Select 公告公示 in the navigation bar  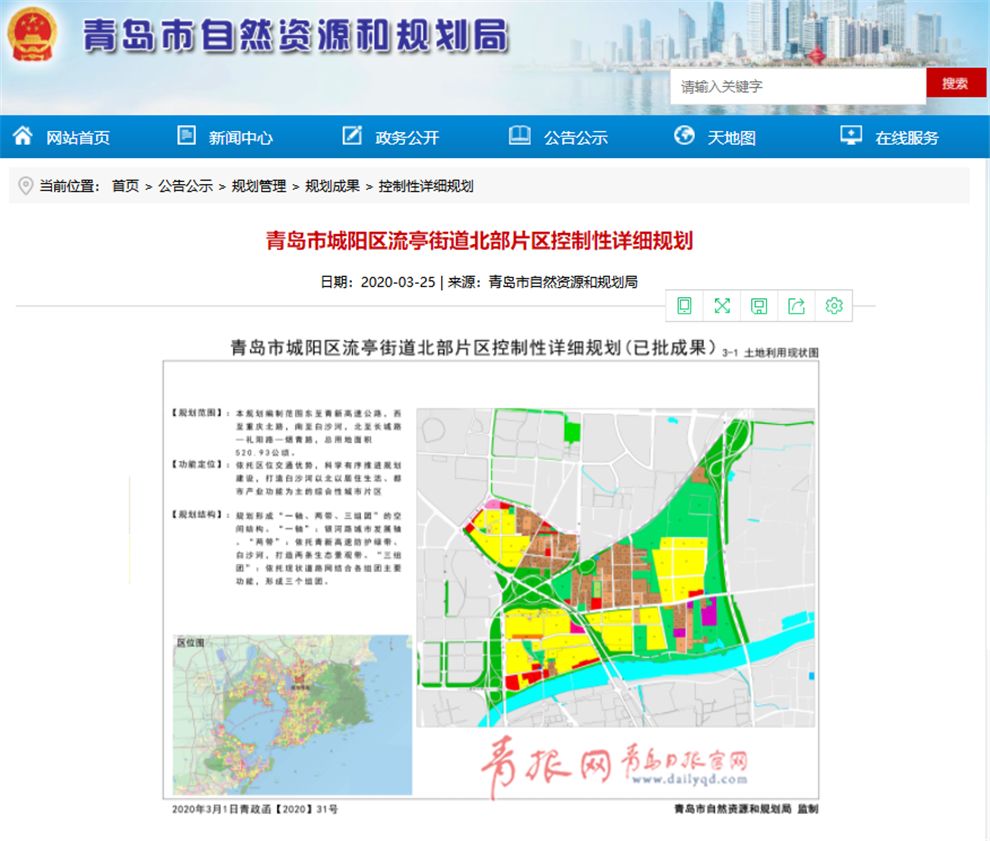click(576, 138)
